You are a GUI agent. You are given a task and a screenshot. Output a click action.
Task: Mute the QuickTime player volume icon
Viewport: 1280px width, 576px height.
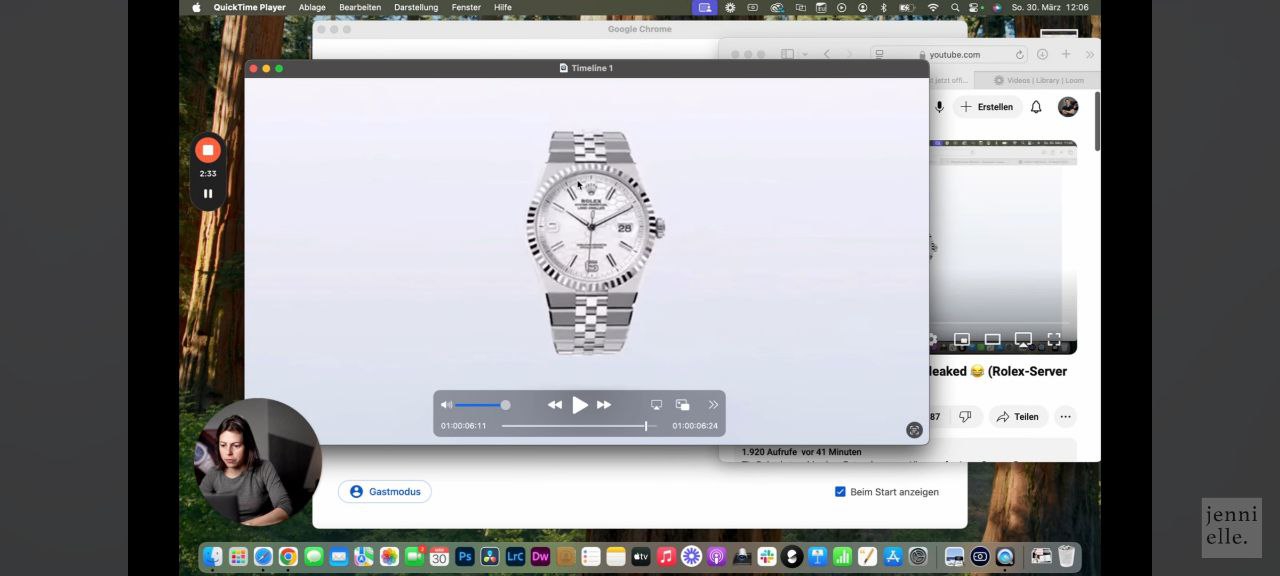coord(446,405)
